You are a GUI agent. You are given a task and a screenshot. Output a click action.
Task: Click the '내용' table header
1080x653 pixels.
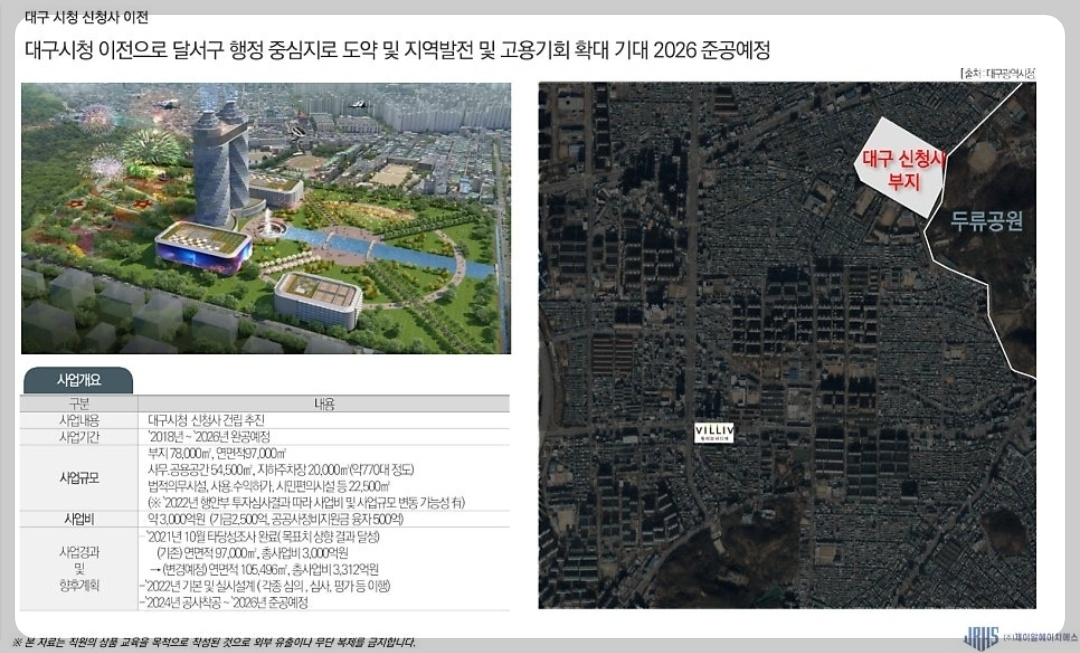(324, 404)
